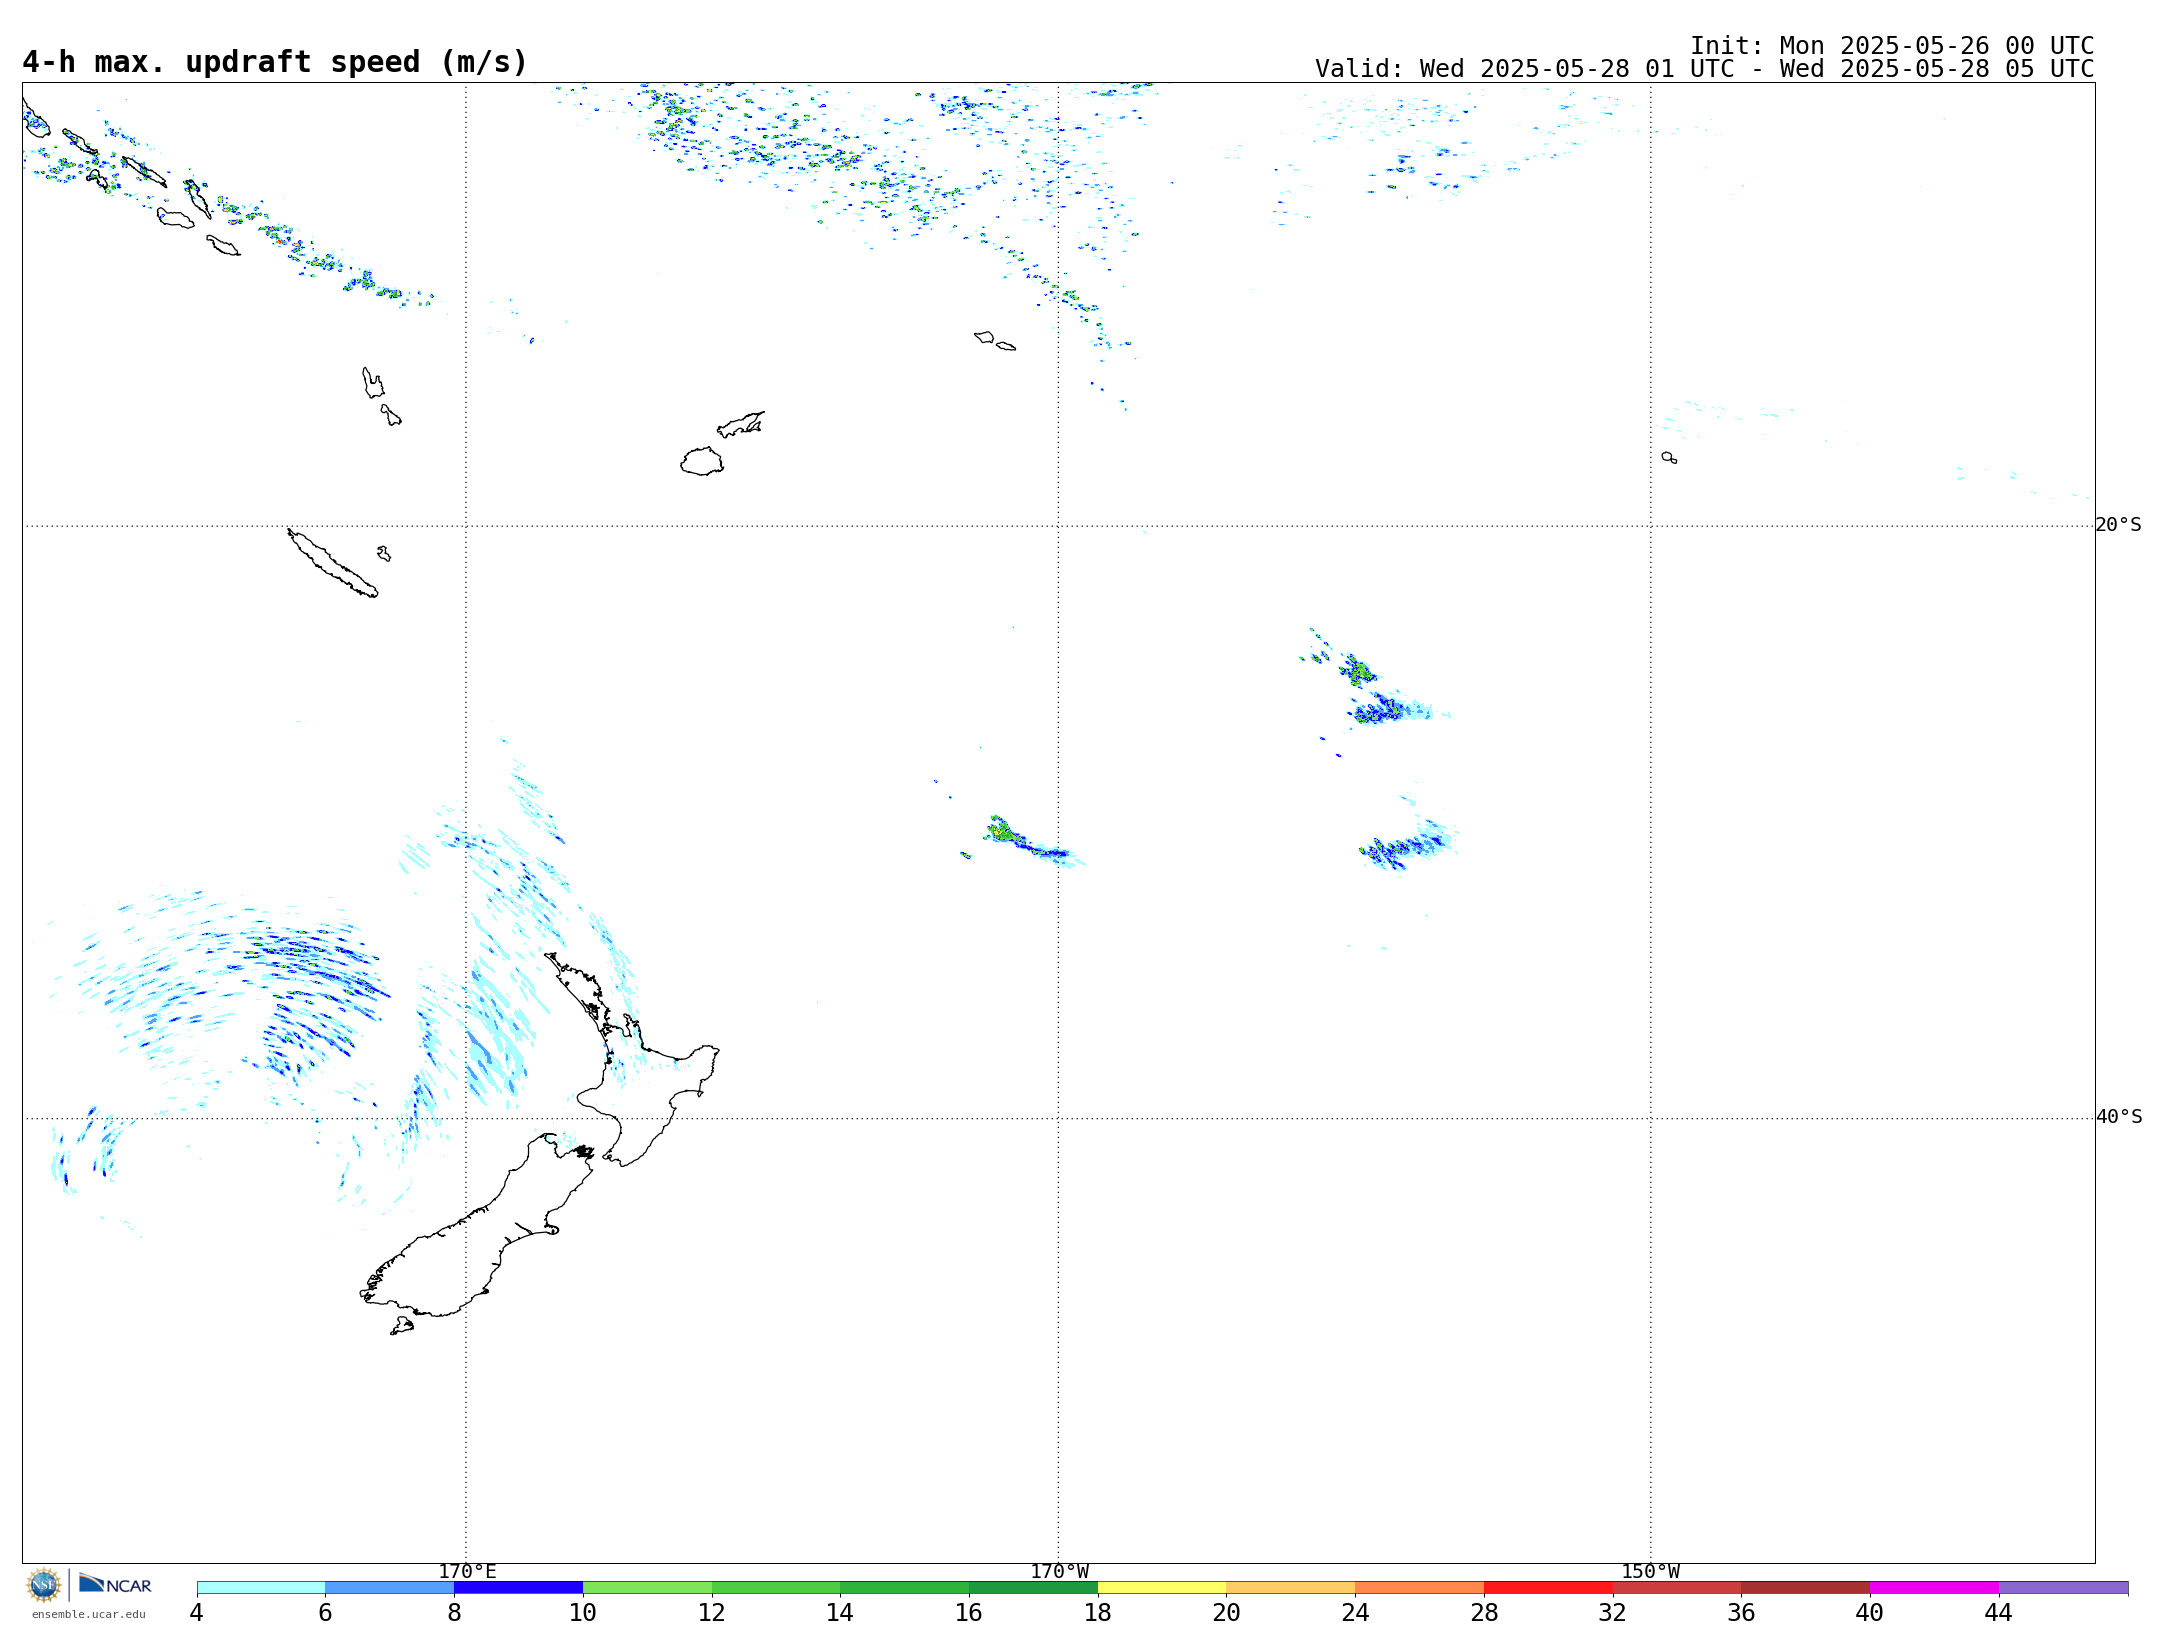Click the plot title '4-h max. updraft speed (m/s)'
2160x1626 pixels.
(275, 62)
